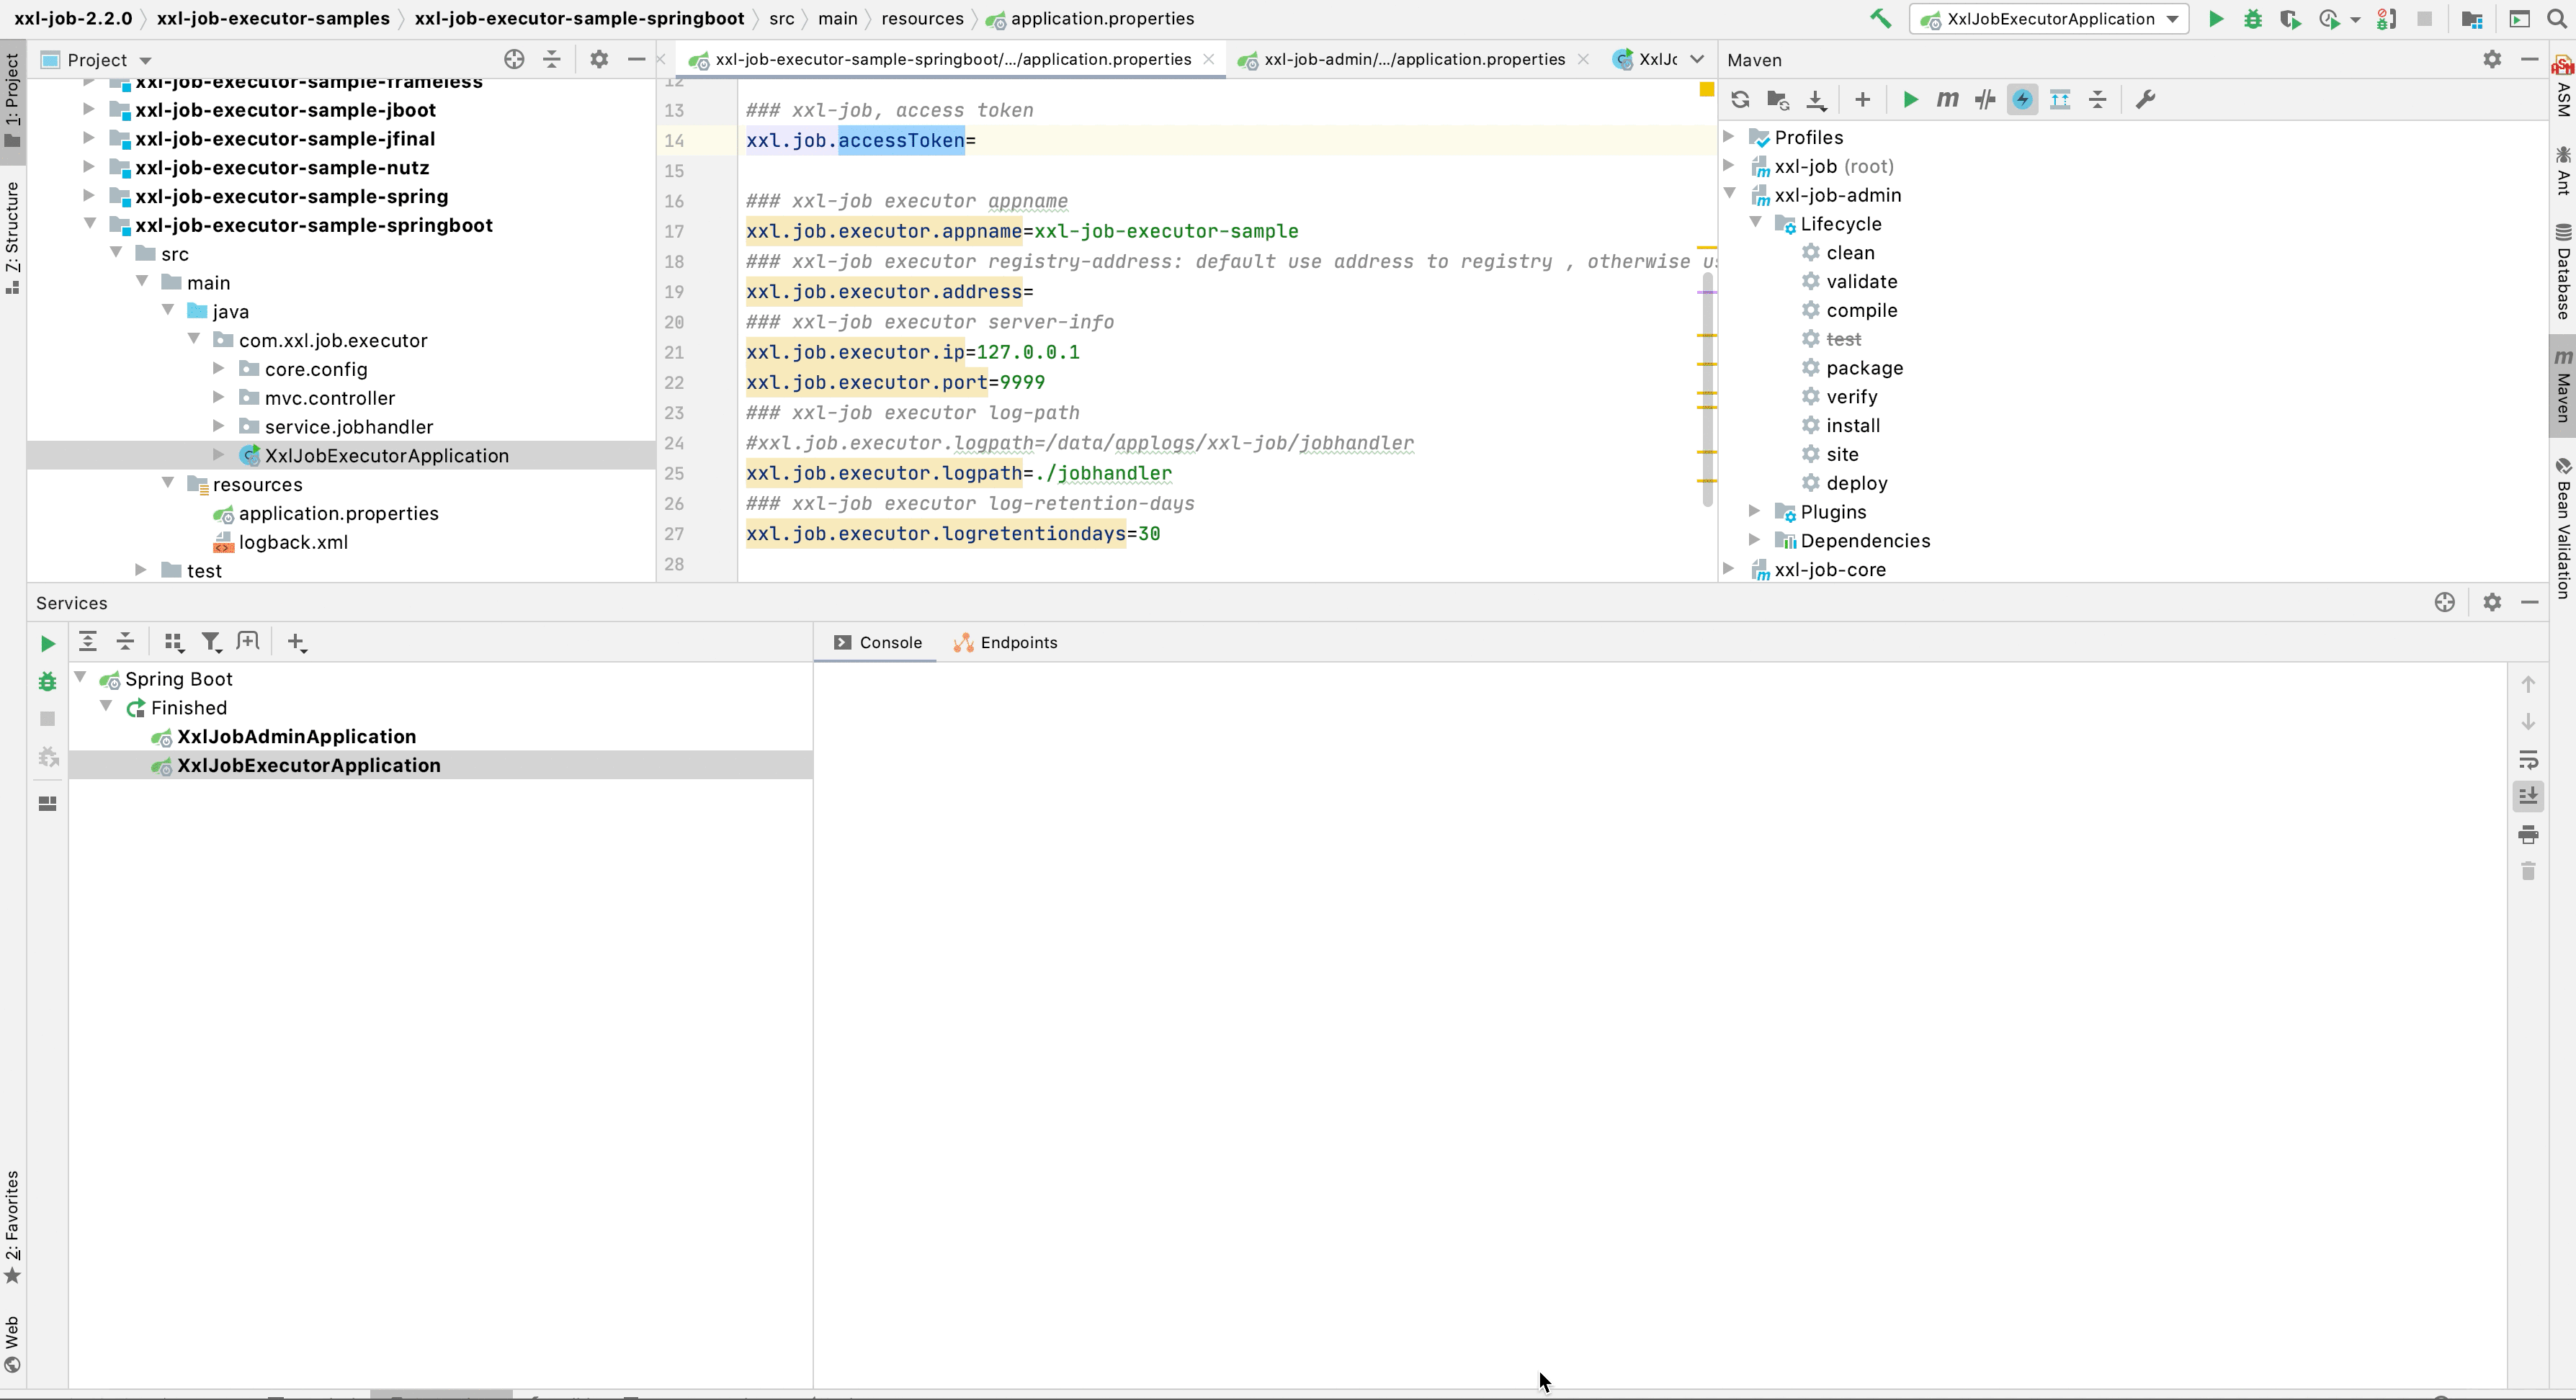This screenshot has width=2576, height=1400.
Task: Open Group By options in Services
Action: (174, 642)
